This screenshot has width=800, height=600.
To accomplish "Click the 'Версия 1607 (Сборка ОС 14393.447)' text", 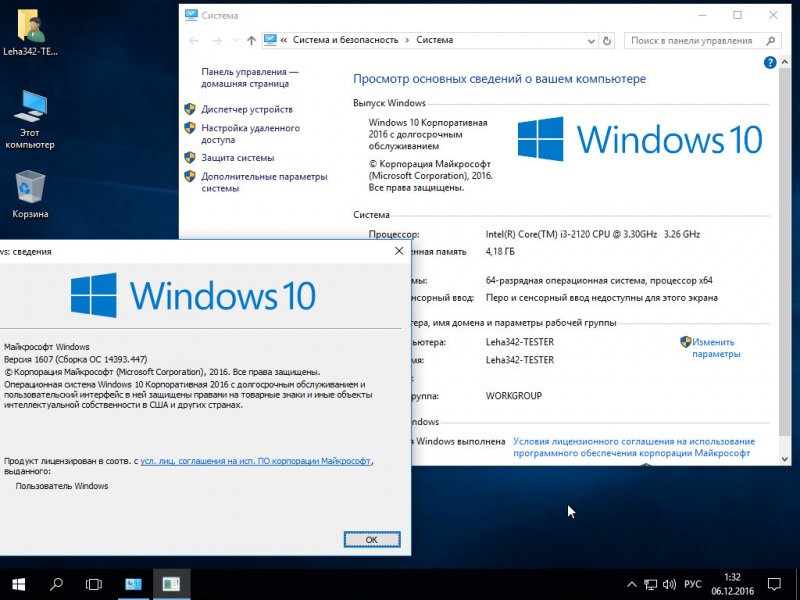I will tap(76, 359).
